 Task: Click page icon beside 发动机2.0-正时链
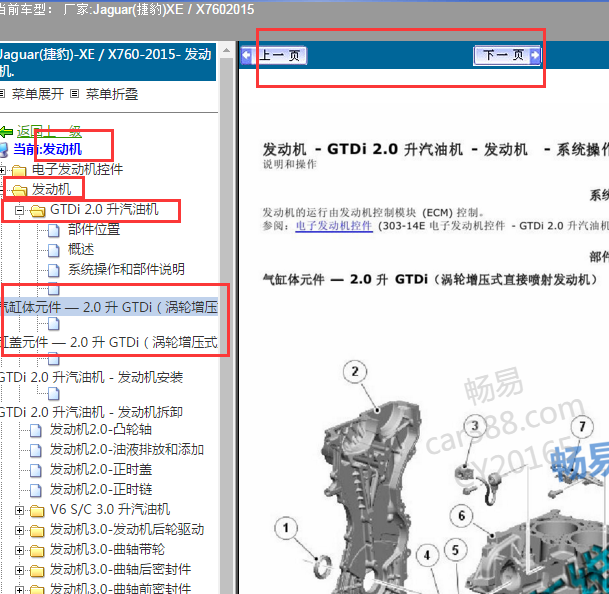coord(36,490)
